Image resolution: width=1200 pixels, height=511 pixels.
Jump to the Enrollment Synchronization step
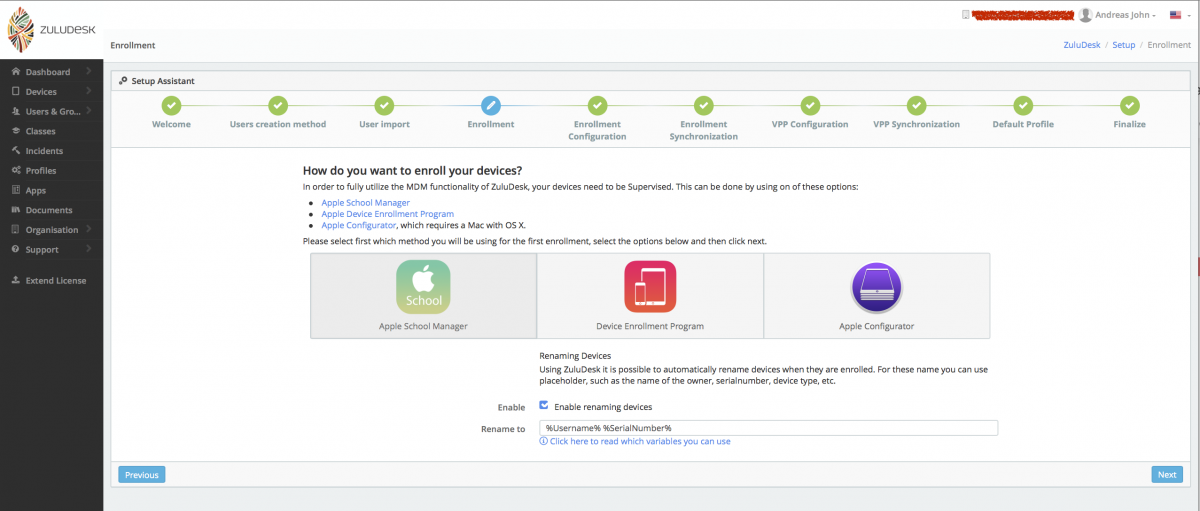pyautogui.click(x=704, y=105)
